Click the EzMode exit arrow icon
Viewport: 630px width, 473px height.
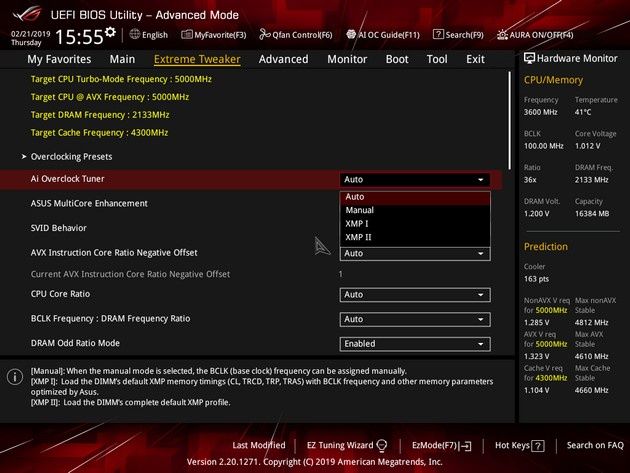466,446
